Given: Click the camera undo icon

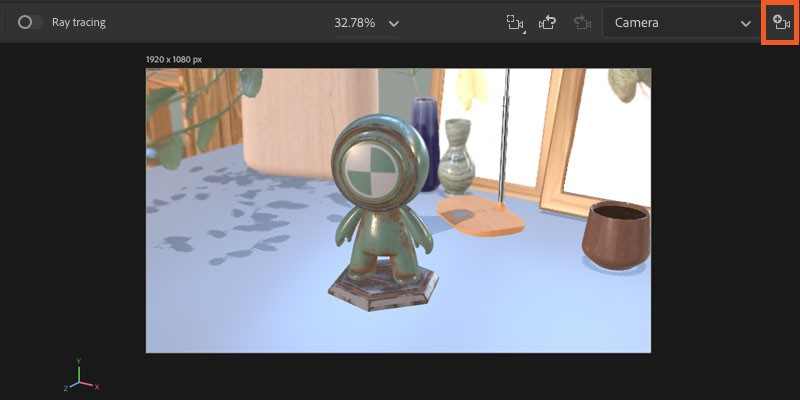Looking at the screenshot, I should coord(547,22).
